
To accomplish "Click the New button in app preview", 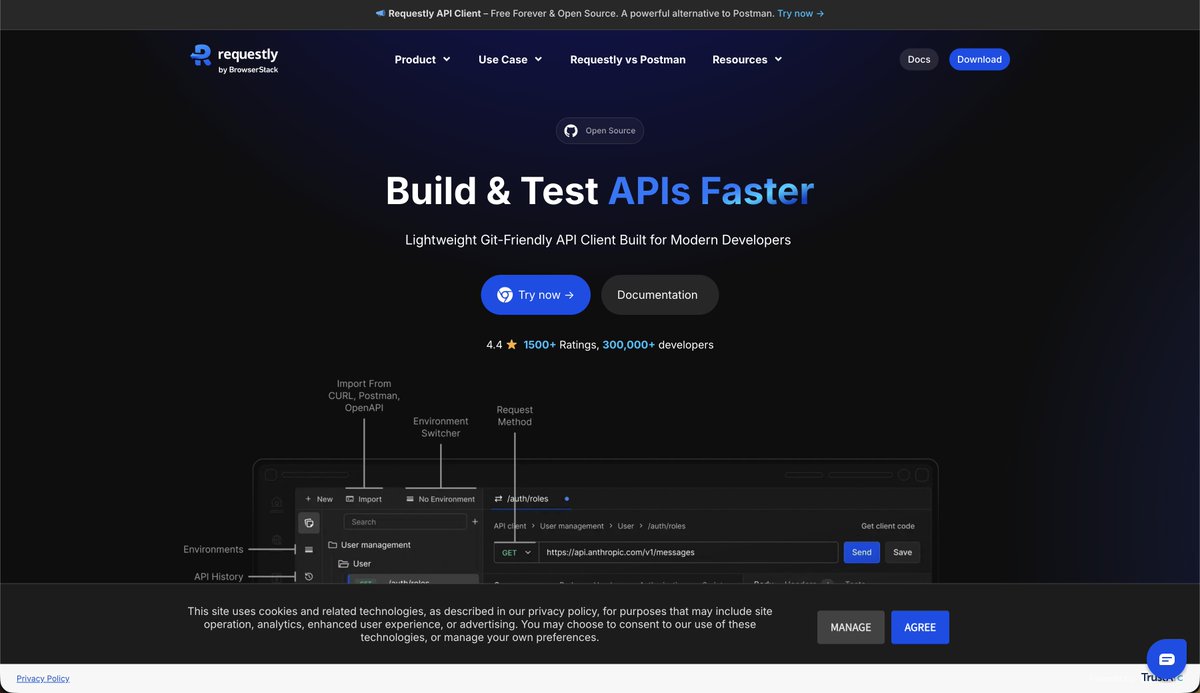I will [x=319, y=499].
